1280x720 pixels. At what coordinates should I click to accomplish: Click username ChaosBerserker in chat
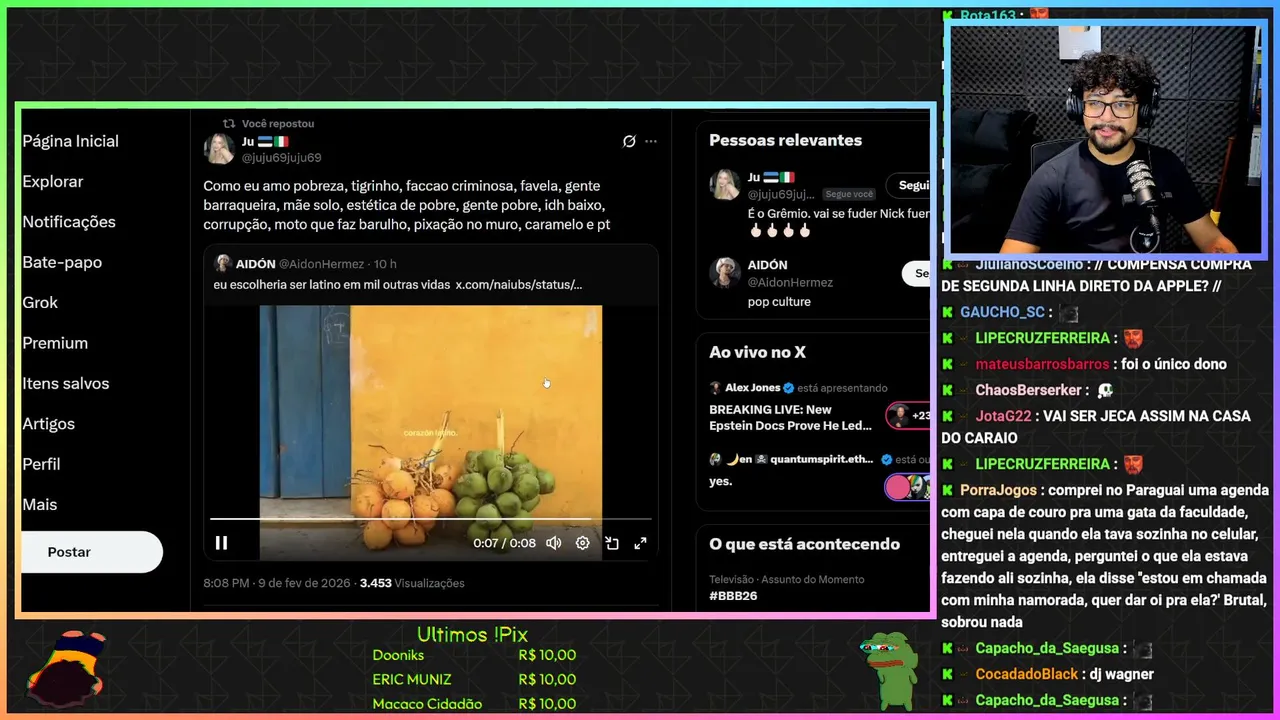pyautogui.click(x=1029, y=390)
